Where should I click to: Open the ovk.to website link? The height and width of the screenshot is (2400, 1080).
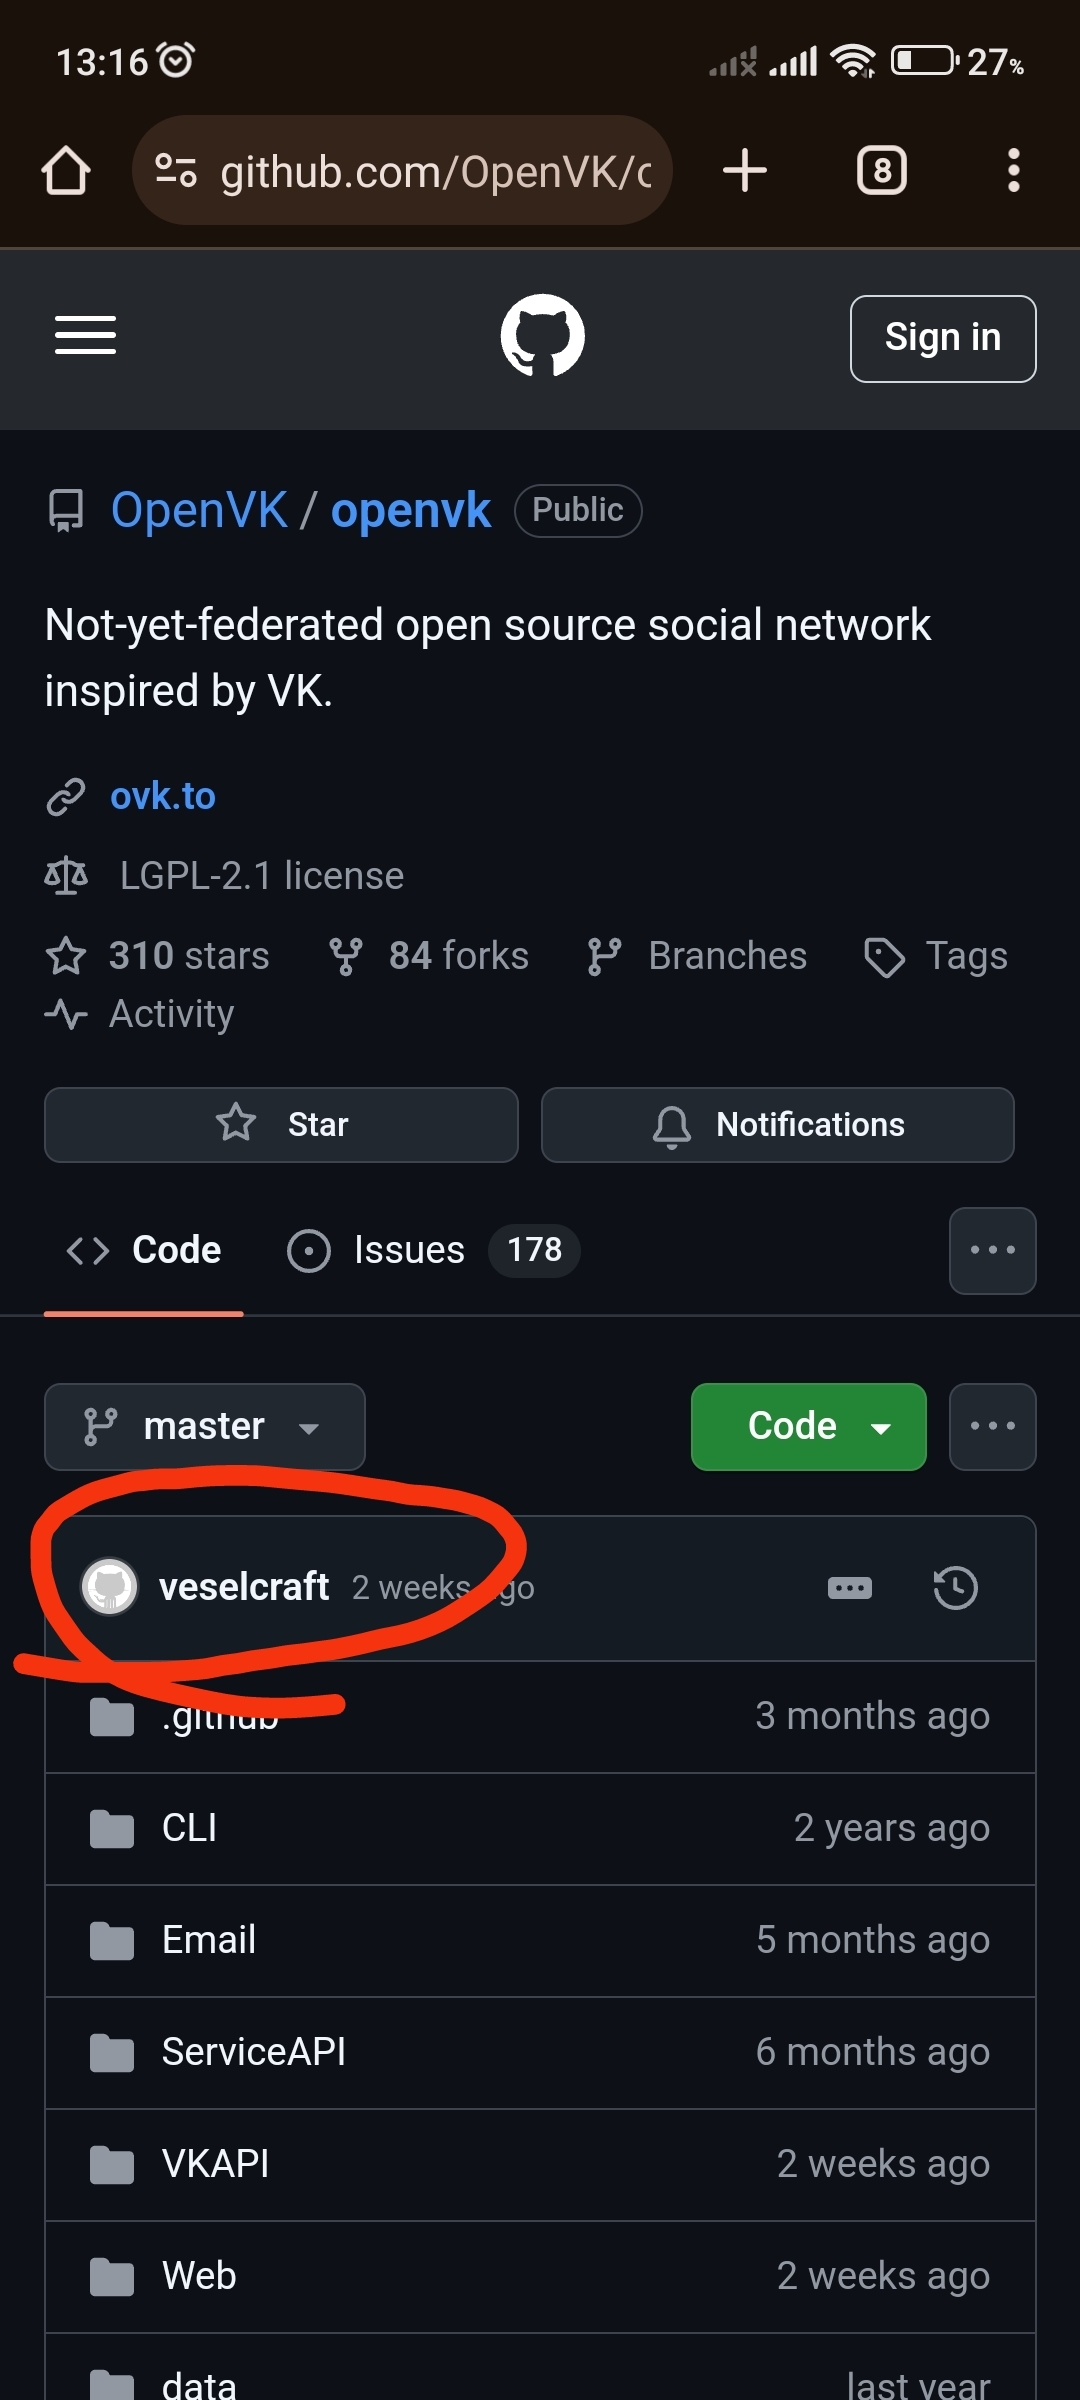163,796
